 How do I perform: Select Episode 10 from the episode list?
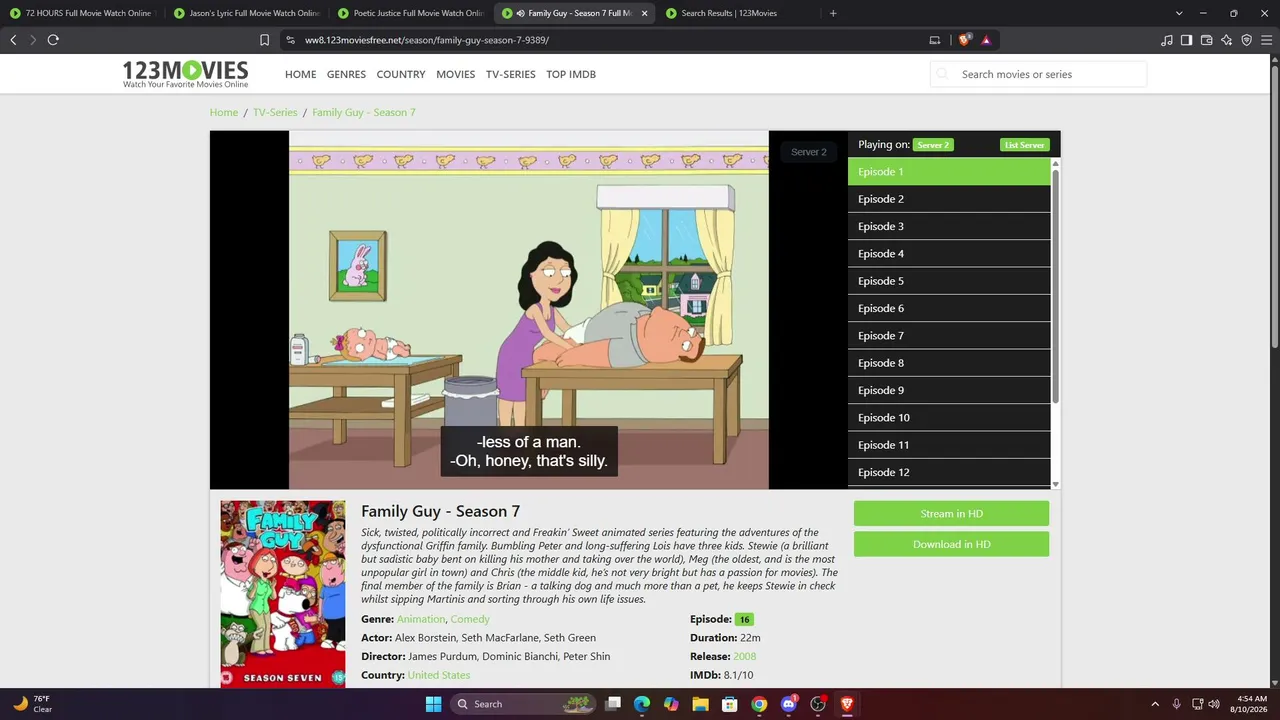(x=949, y=417)
